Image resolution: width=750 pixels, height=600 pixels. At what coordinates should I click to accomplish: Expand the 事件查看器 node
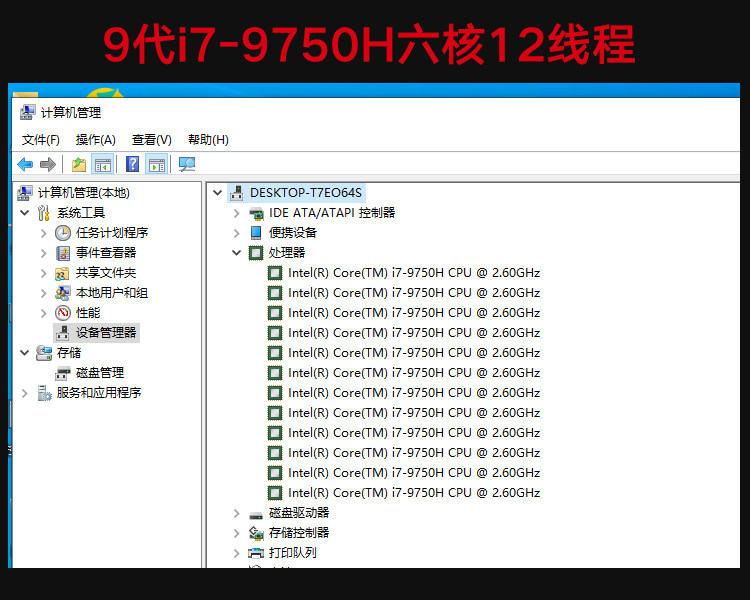(x=44, y=253)
